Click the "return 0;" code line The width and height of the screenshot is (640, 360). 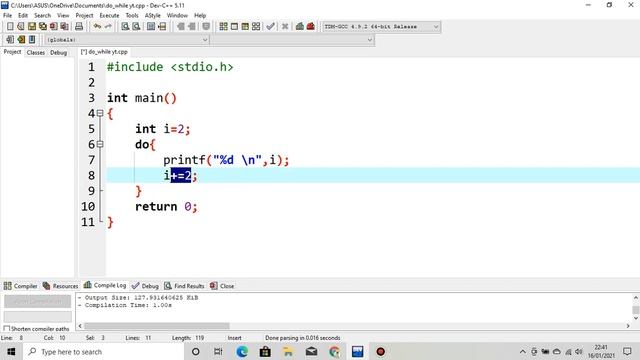tap(166, 207)
